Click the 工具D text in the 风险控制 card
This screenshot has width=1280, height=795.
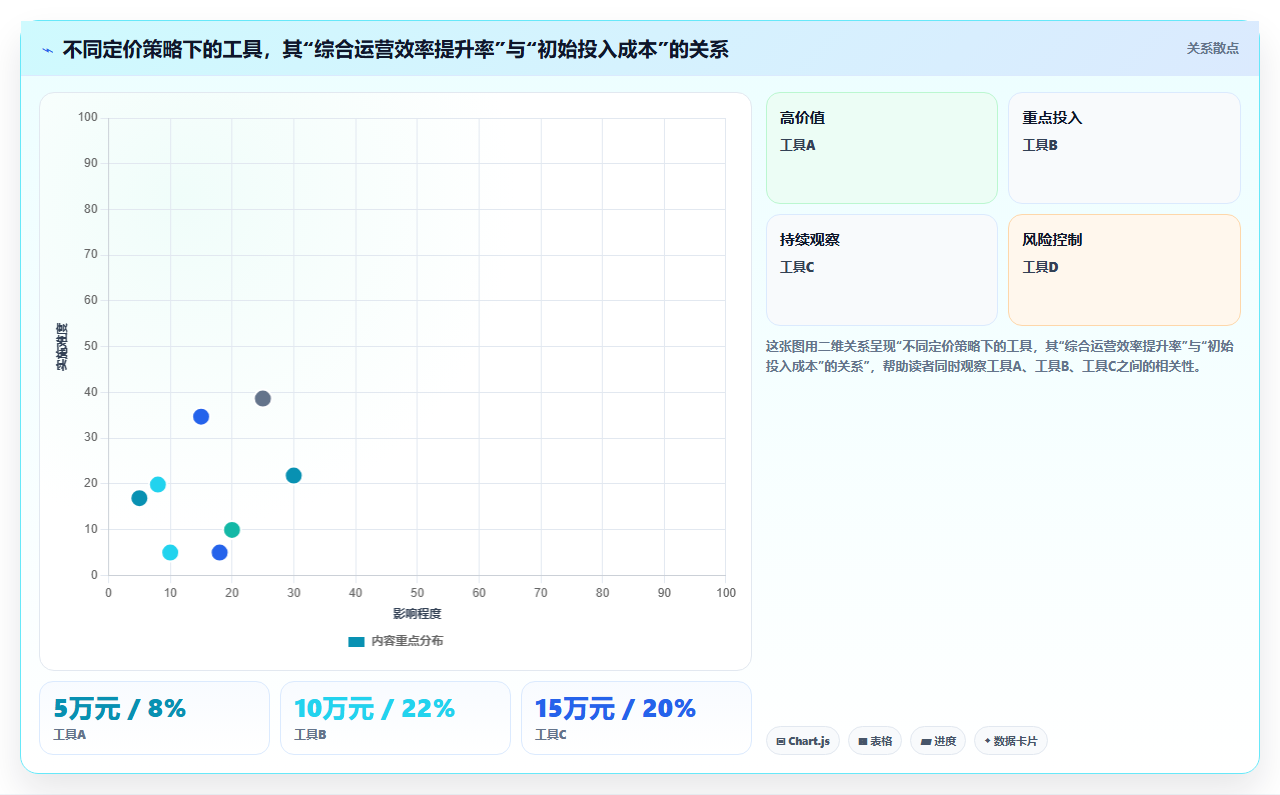1040,267
